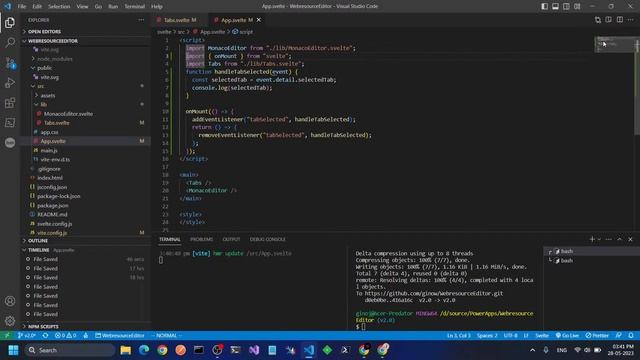Open editor more actions ellipsis
The image size is (640, 360).
[x=631, y=20]
